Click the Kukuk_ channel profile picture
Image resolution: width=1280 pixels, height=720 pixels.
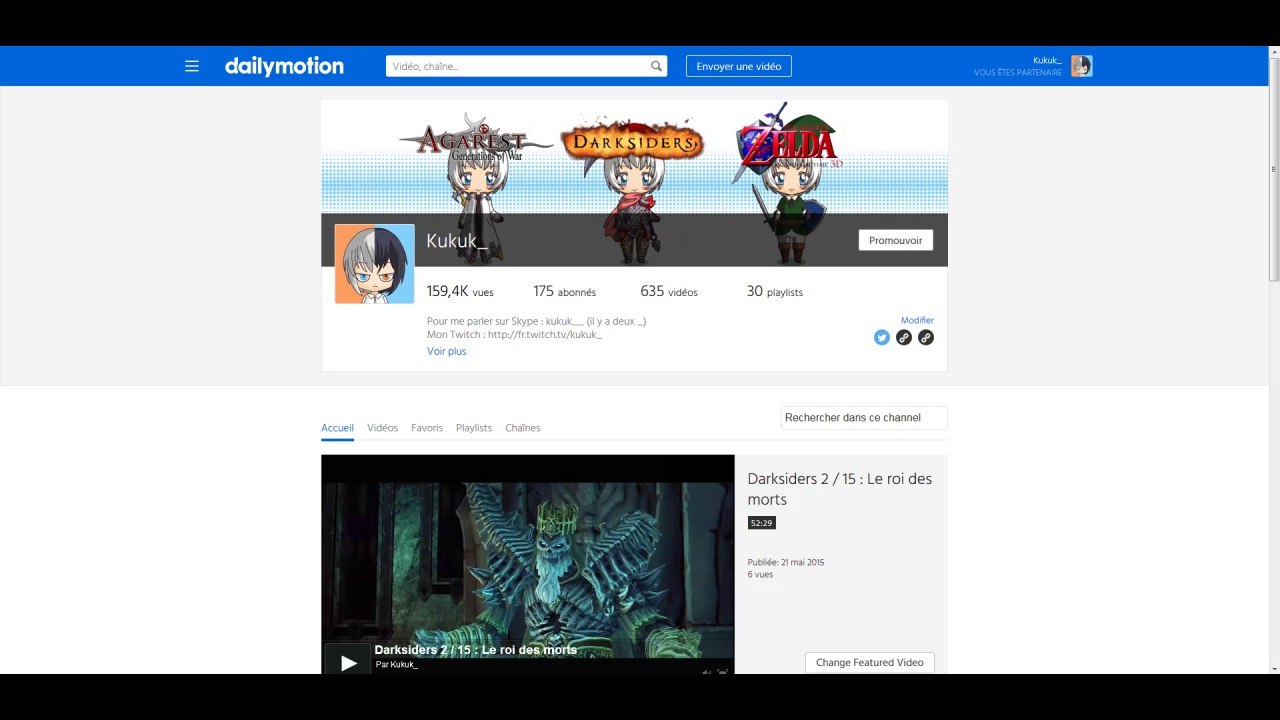coord(374,263)
